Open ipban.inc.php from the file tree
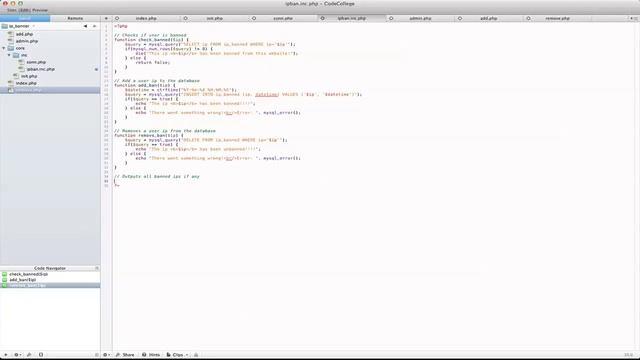The height and width of the screenshot is (360, 640). pos(40,69)
